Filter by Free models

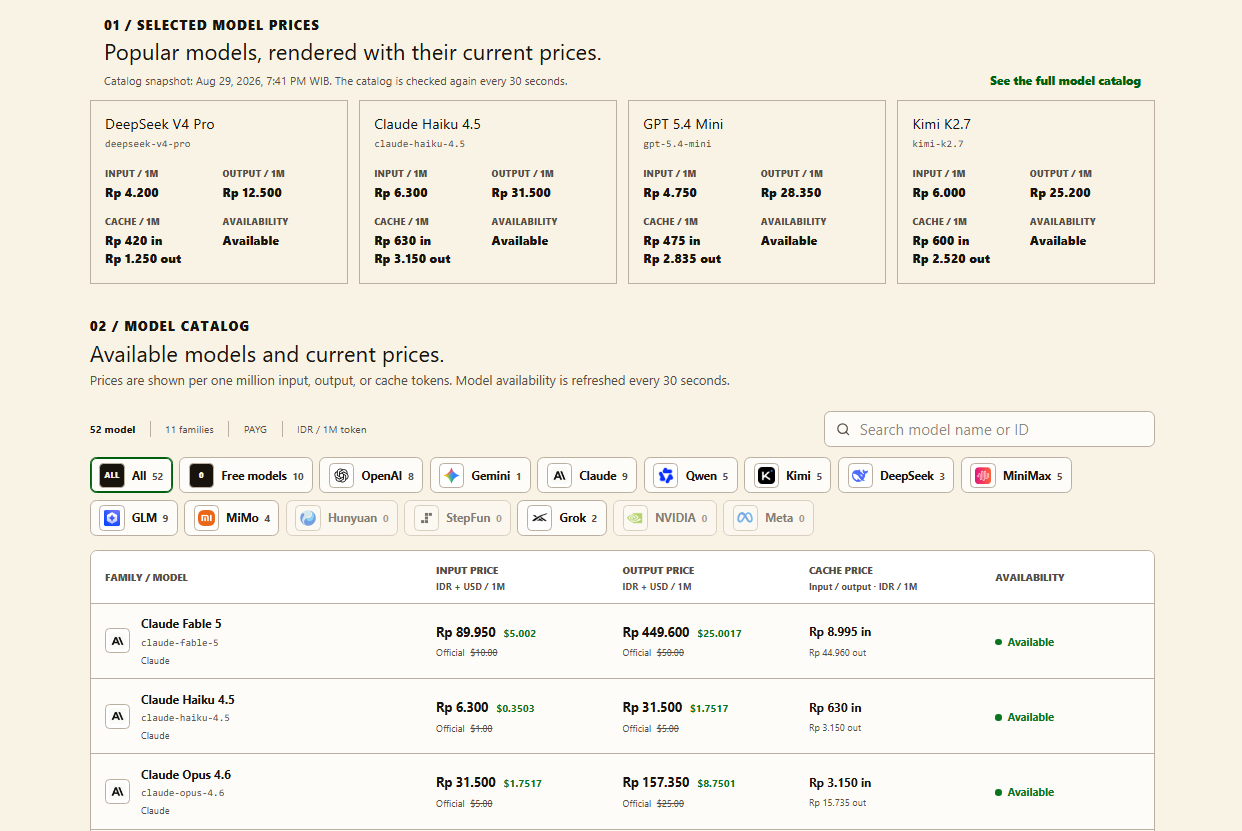[246, 476]
